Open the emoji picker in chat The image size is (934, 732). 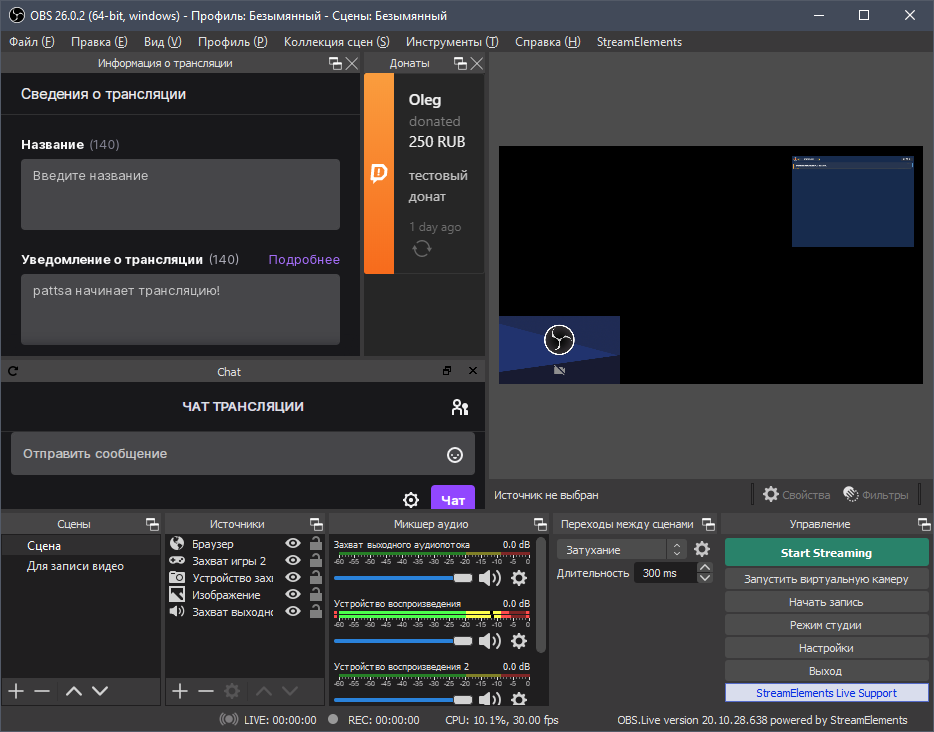click(x=455, y=455)
